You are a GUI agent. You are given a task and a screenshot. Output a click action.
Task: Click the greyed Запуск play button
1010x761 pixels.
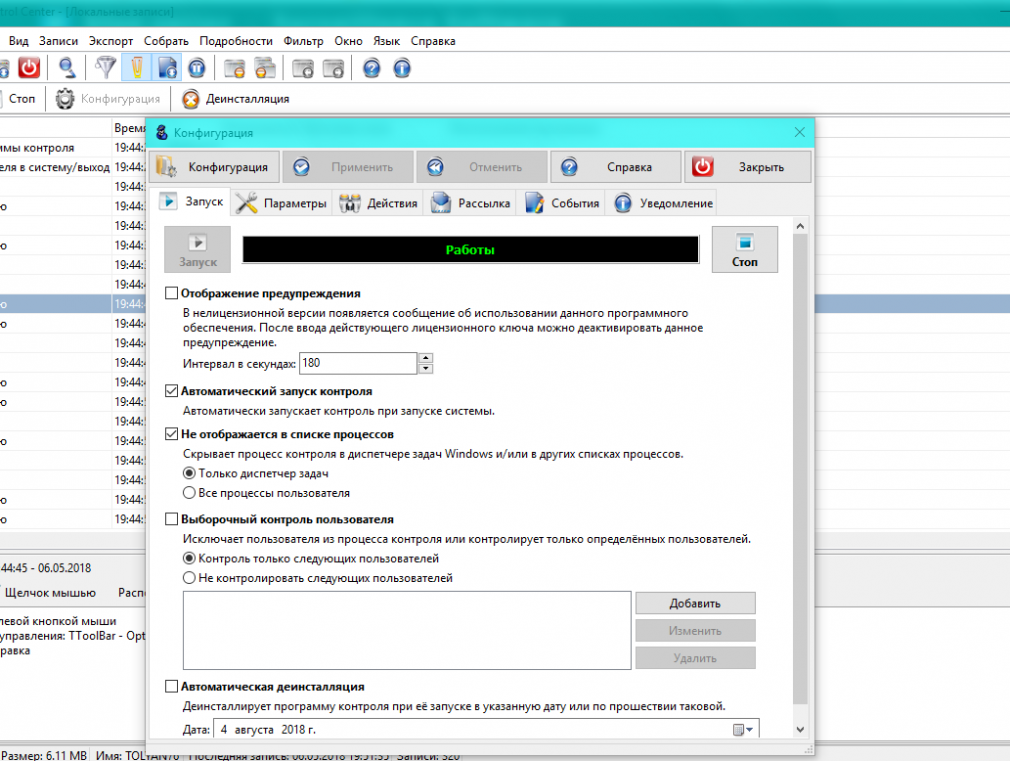[197, 249]
